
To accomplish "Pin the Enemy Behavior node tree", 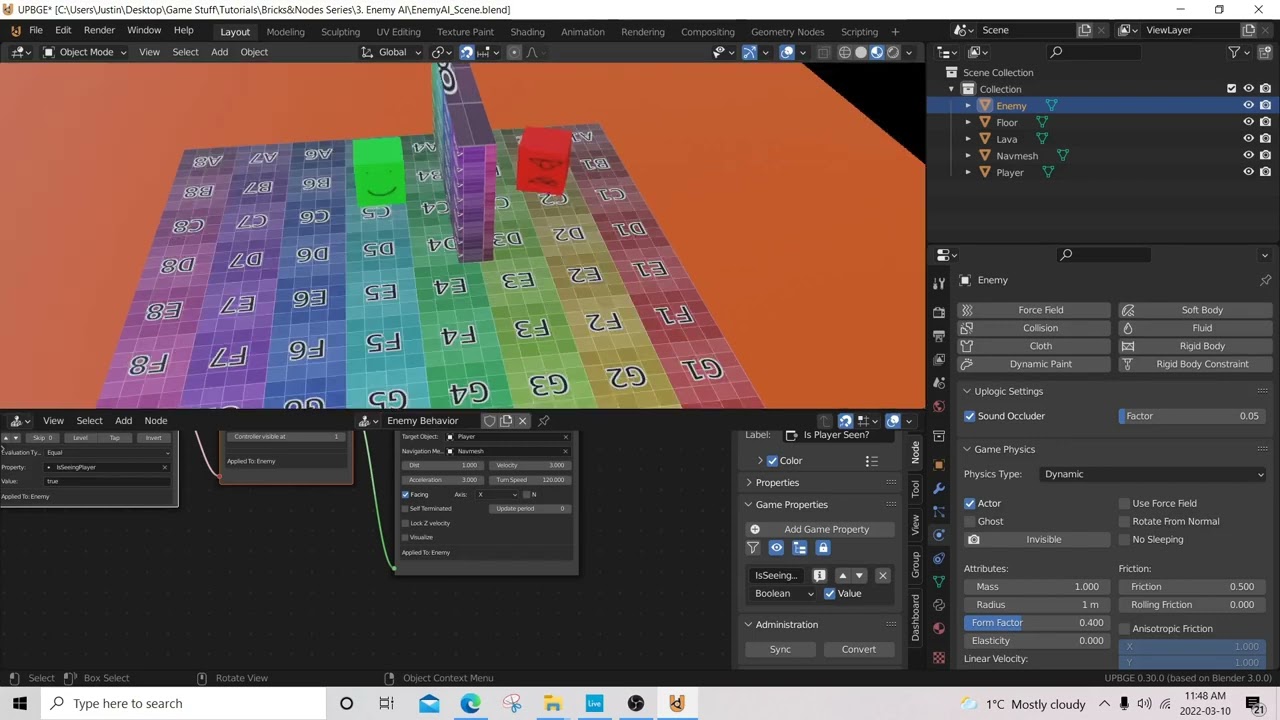I will coord(544,421).
